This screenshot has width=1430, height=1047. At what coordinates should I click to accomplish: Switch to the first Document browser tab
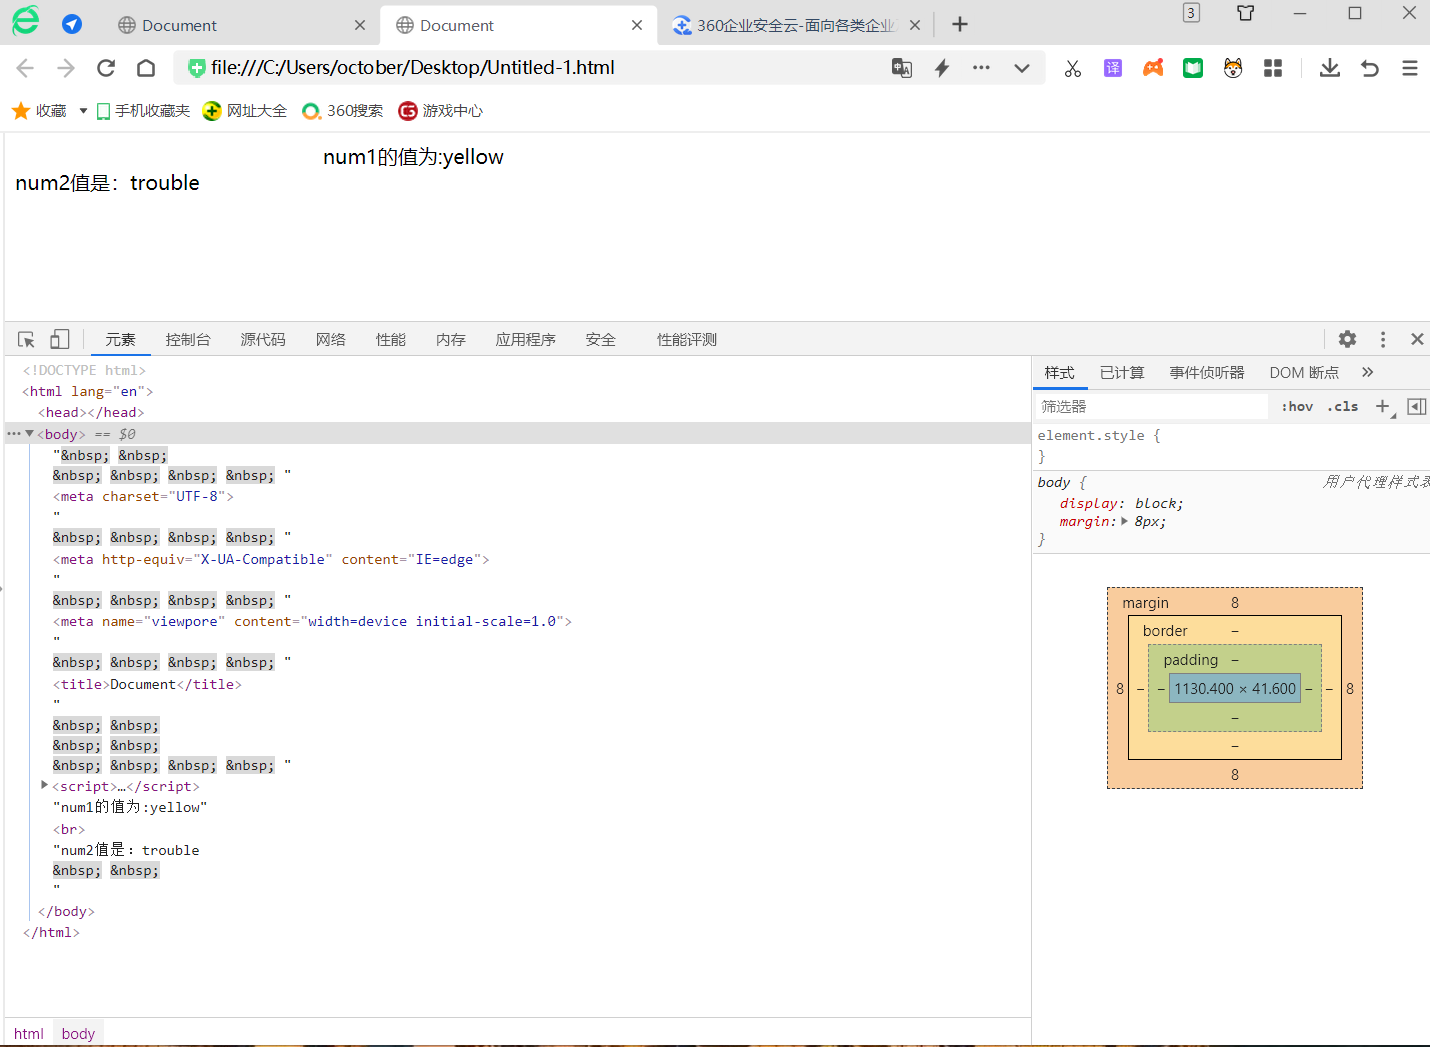240,25
